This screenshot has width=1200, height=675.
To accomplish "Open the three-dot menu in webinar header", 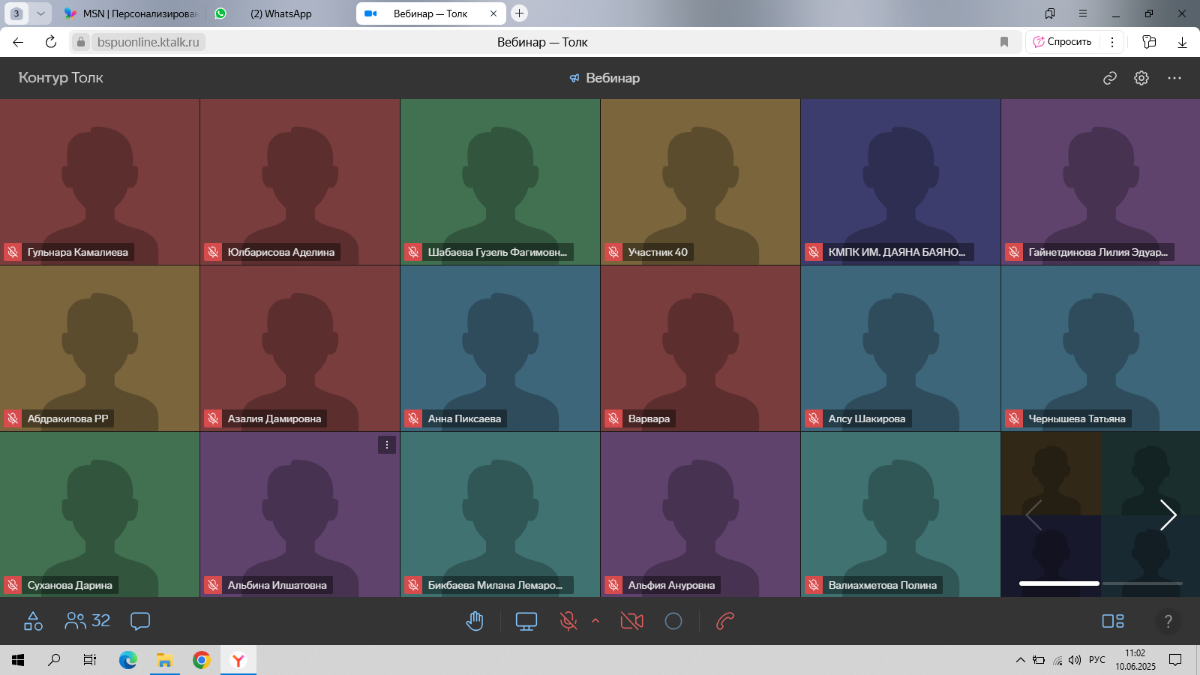I will [1174, 78].
